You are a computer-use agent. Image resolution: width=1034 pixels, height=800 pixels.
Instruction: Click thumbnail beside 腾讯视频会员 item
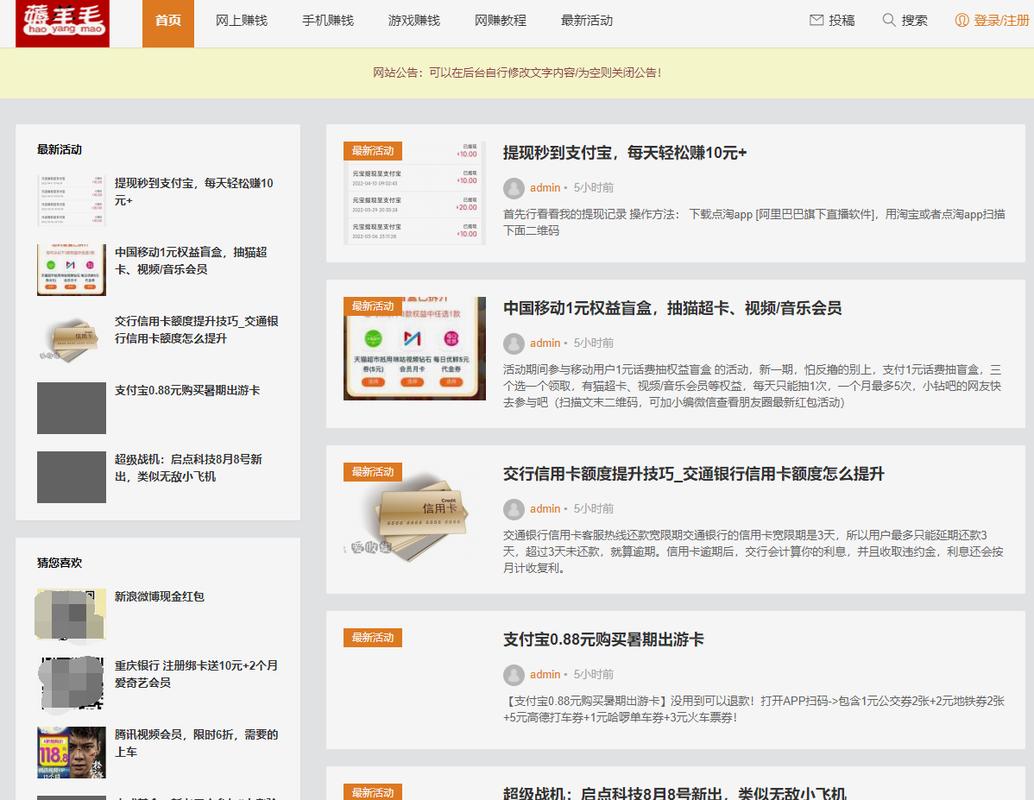click(71, 753)
